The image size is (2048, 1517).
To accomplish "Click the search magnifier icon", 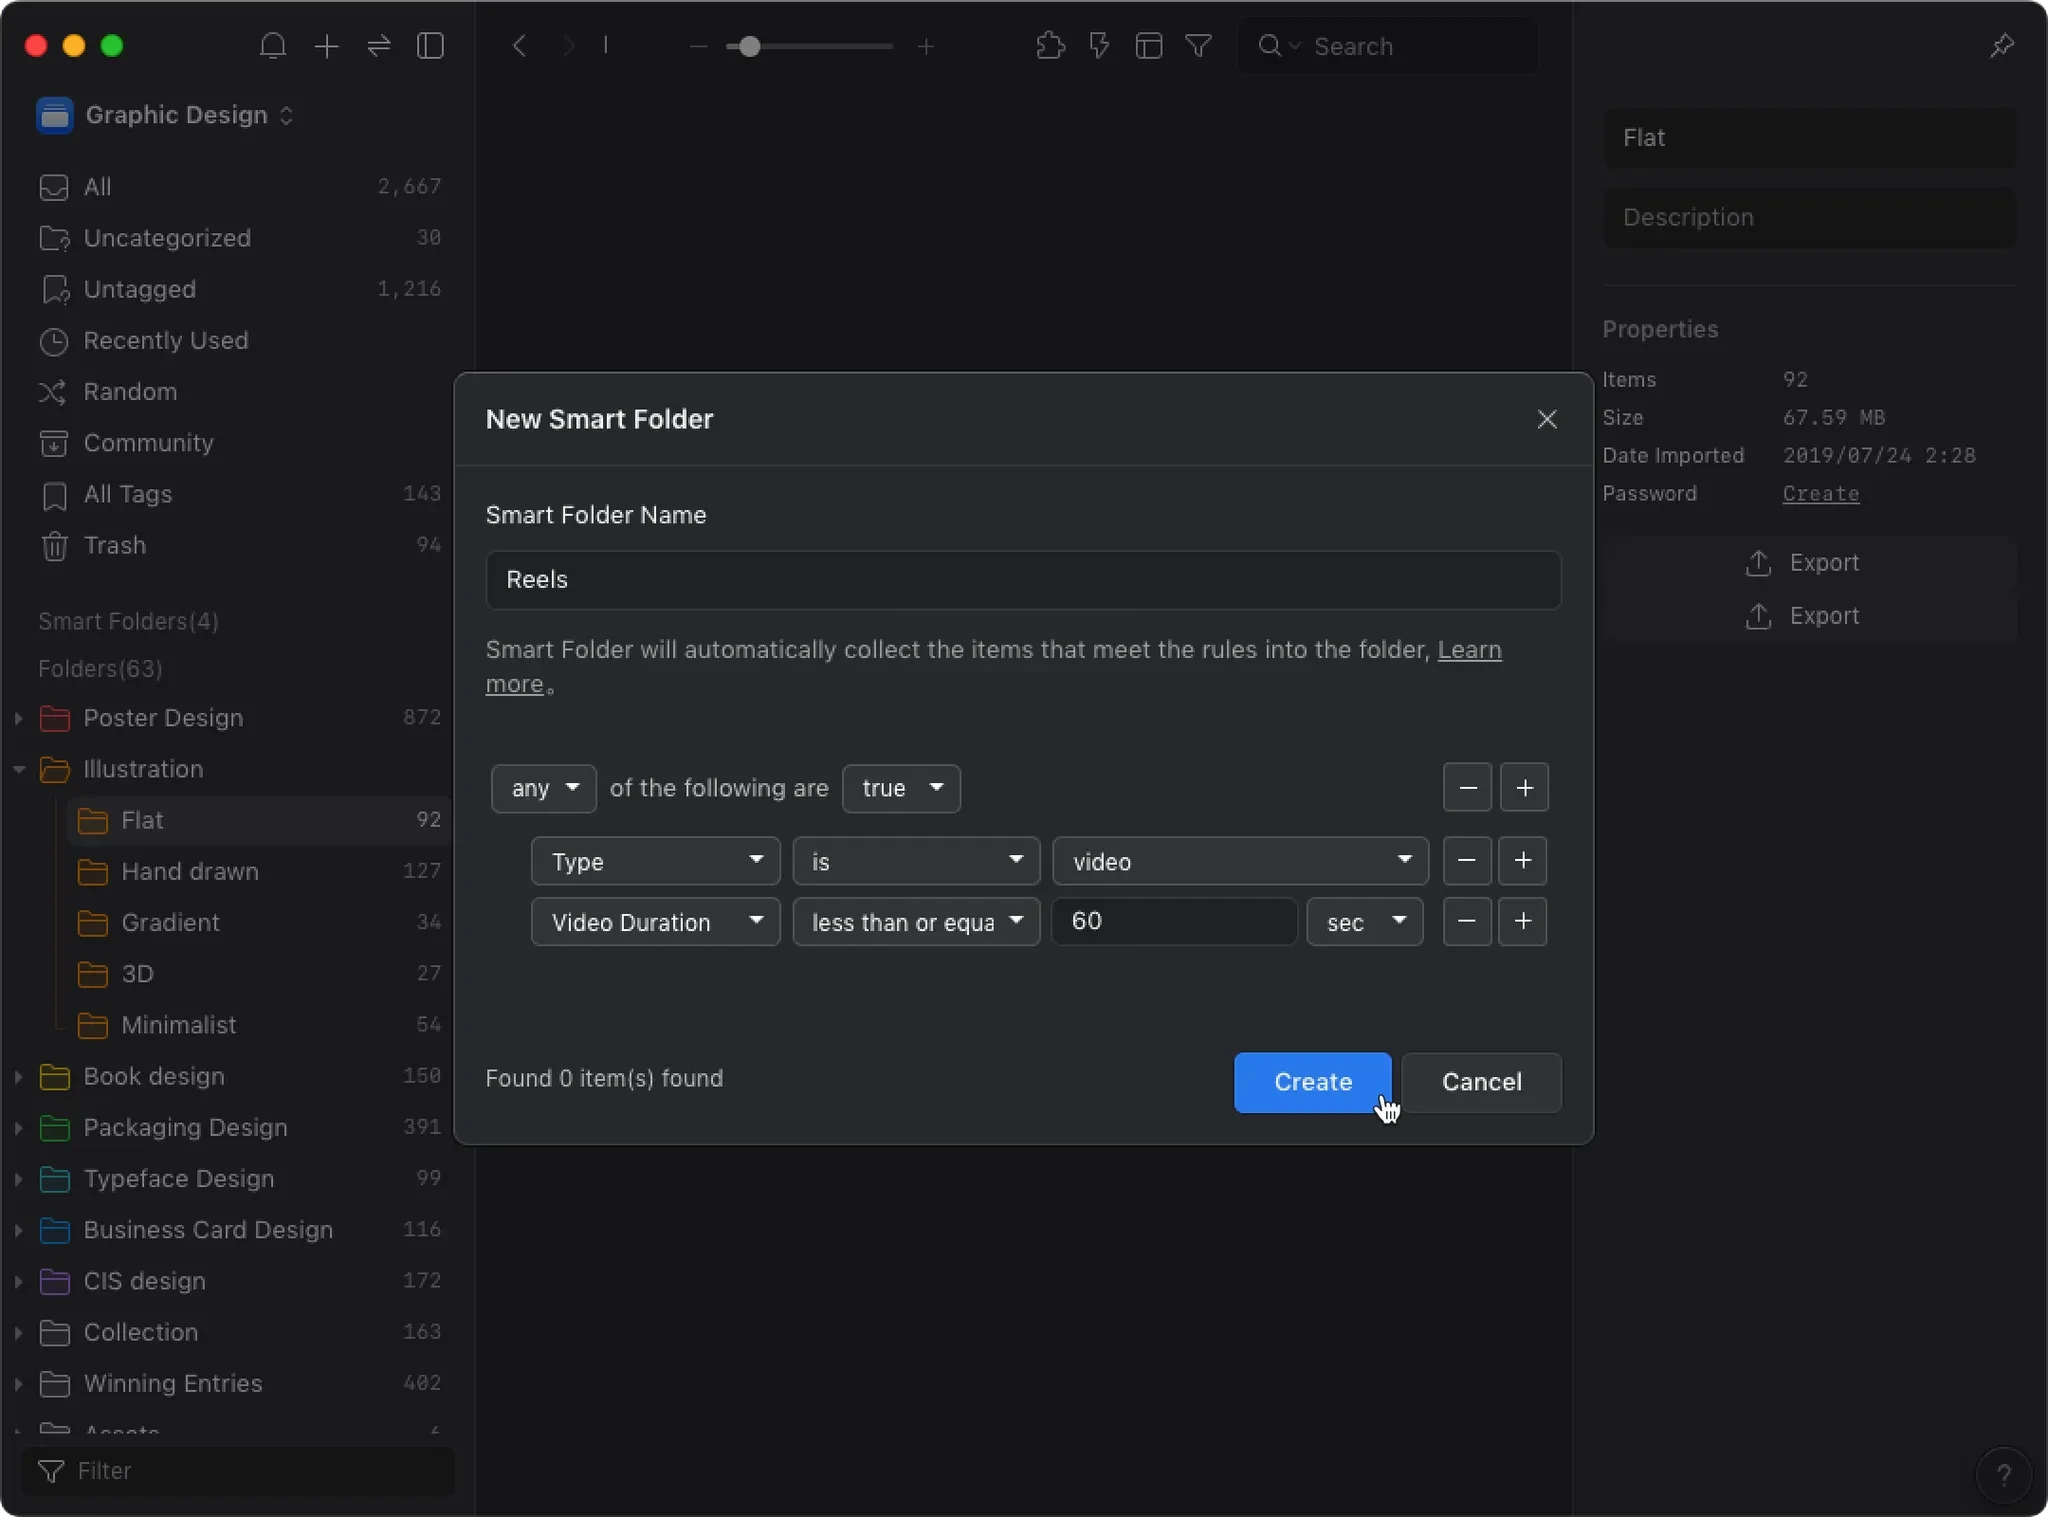I will pos(1269,46).
